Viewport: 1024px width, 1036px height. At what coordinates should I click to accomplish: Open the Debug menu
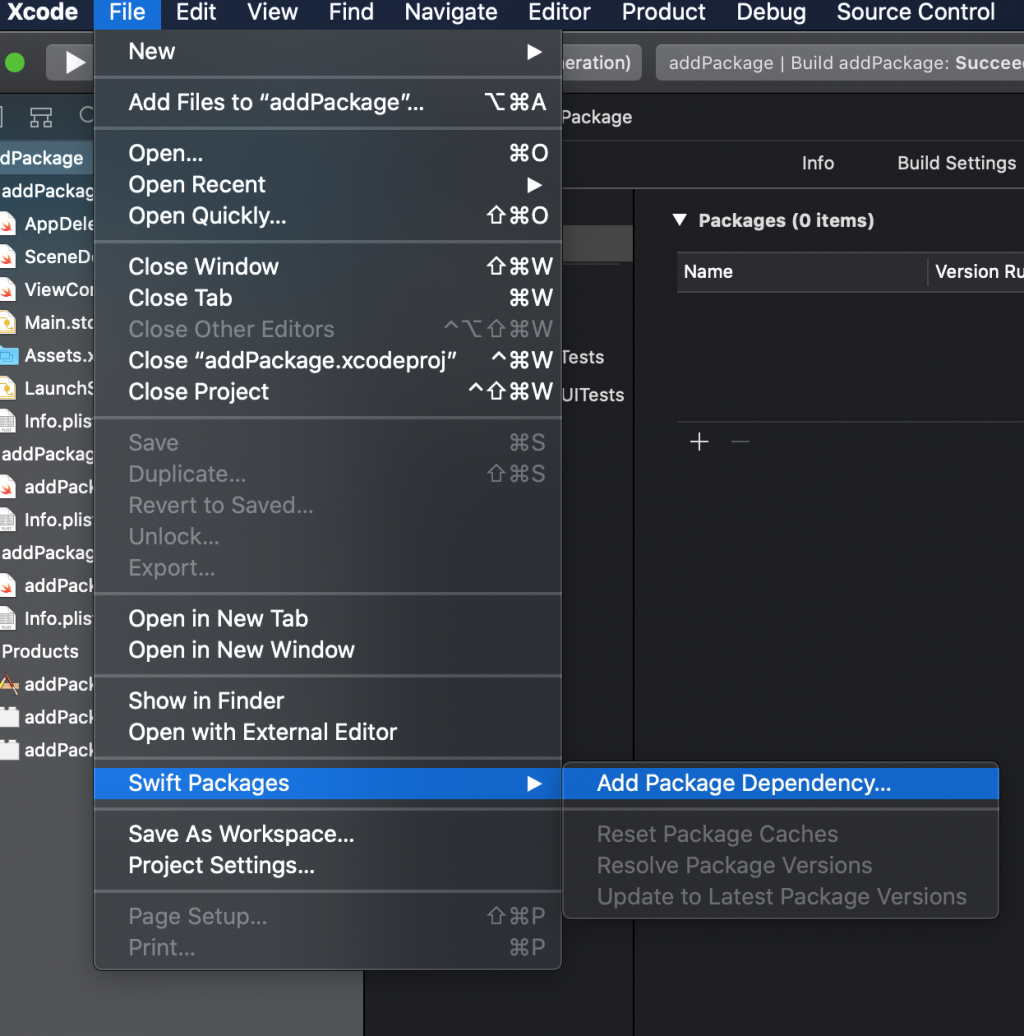[x=771, y=12]
